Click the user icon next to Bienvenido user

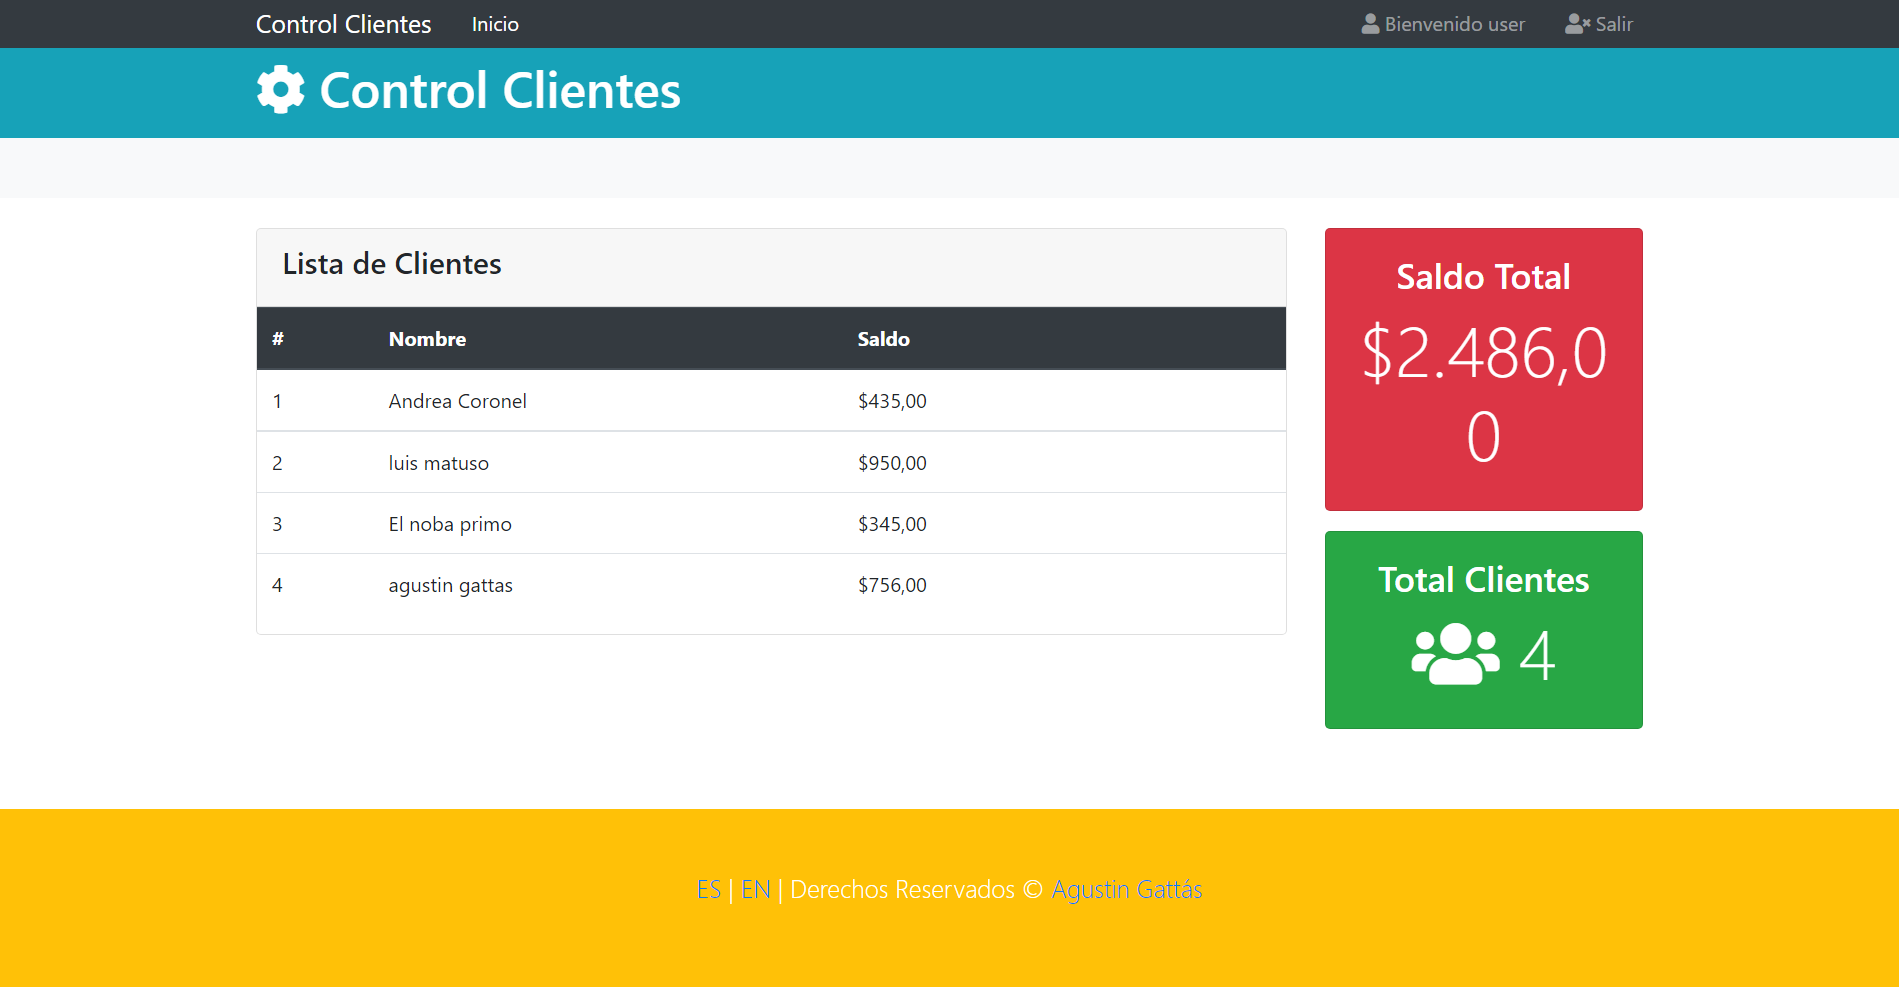[1370, 24]
